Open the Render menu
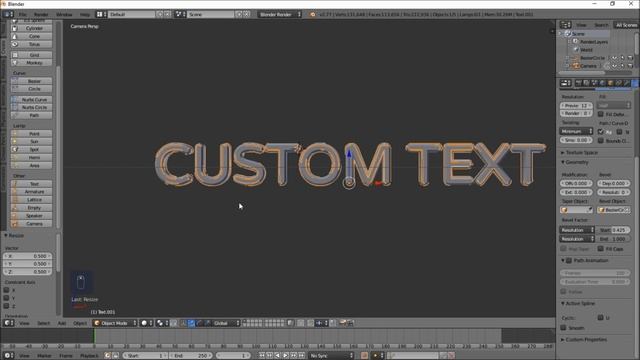The image size is (640, 360). click(41, 14)
